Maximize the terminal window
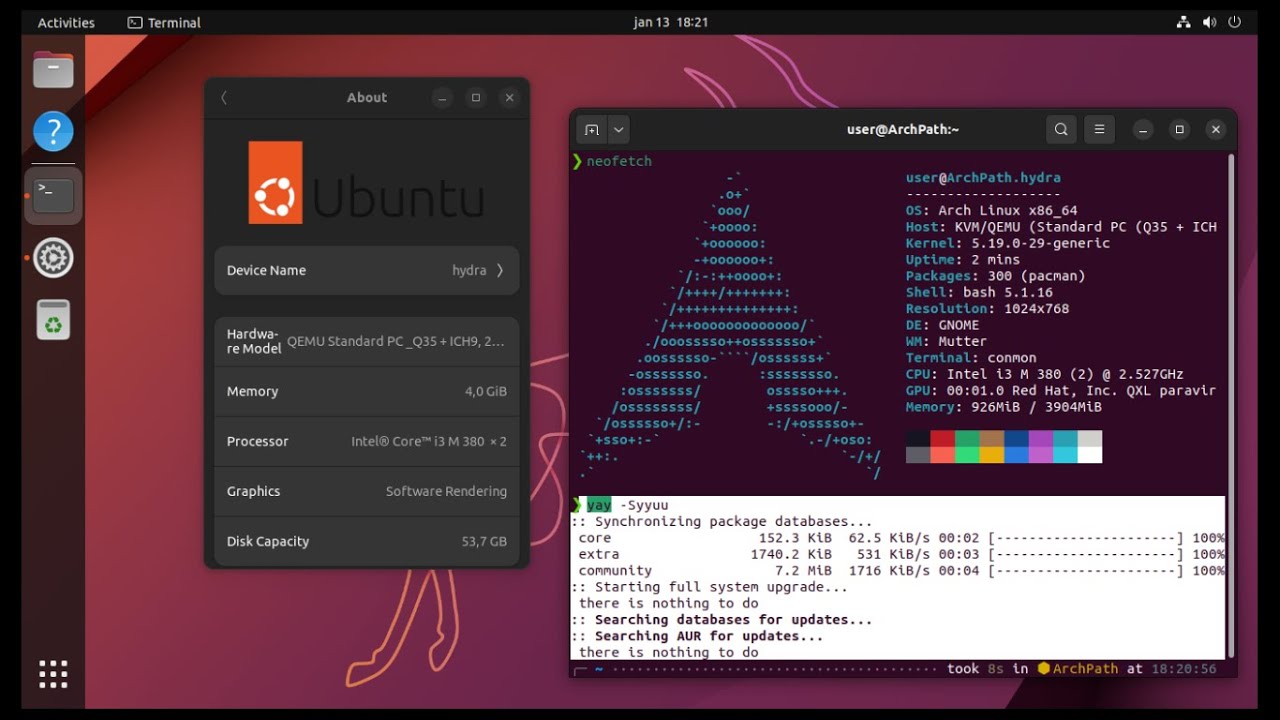The image size is (1280, 720). point(1179,129)
